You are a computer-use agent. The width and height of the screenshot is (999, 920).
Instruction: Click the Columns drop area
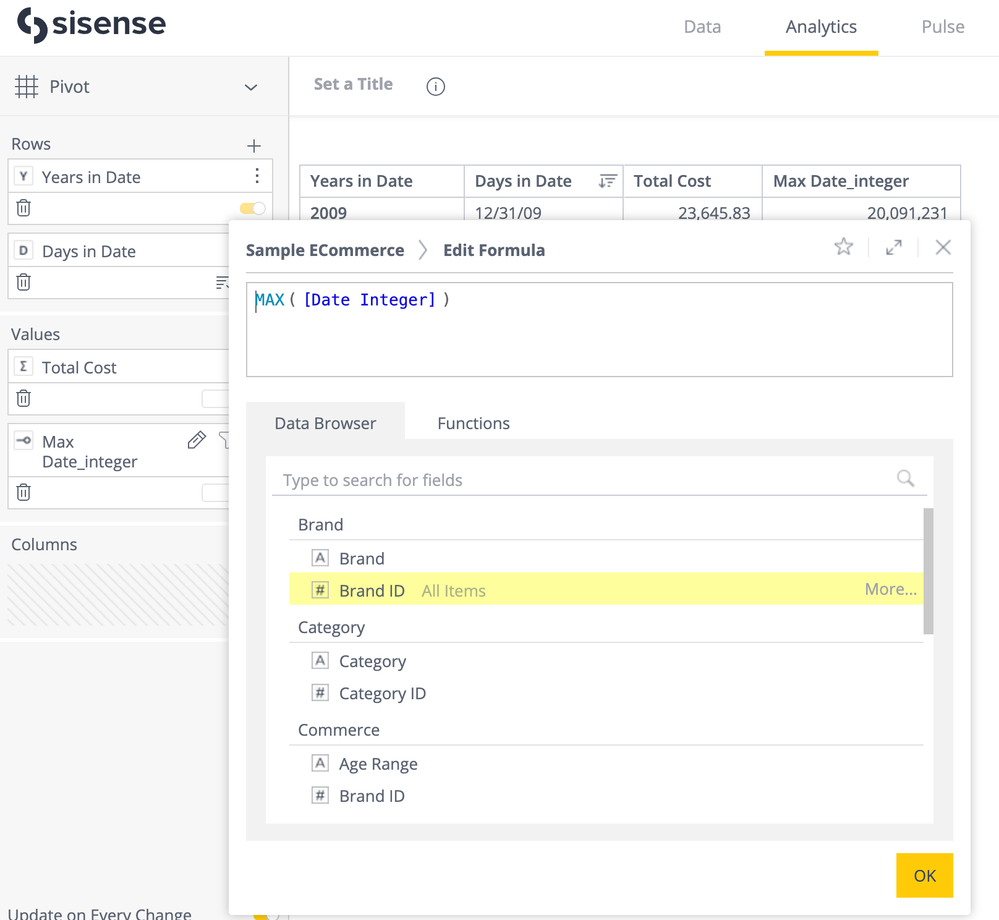(119, 594)
